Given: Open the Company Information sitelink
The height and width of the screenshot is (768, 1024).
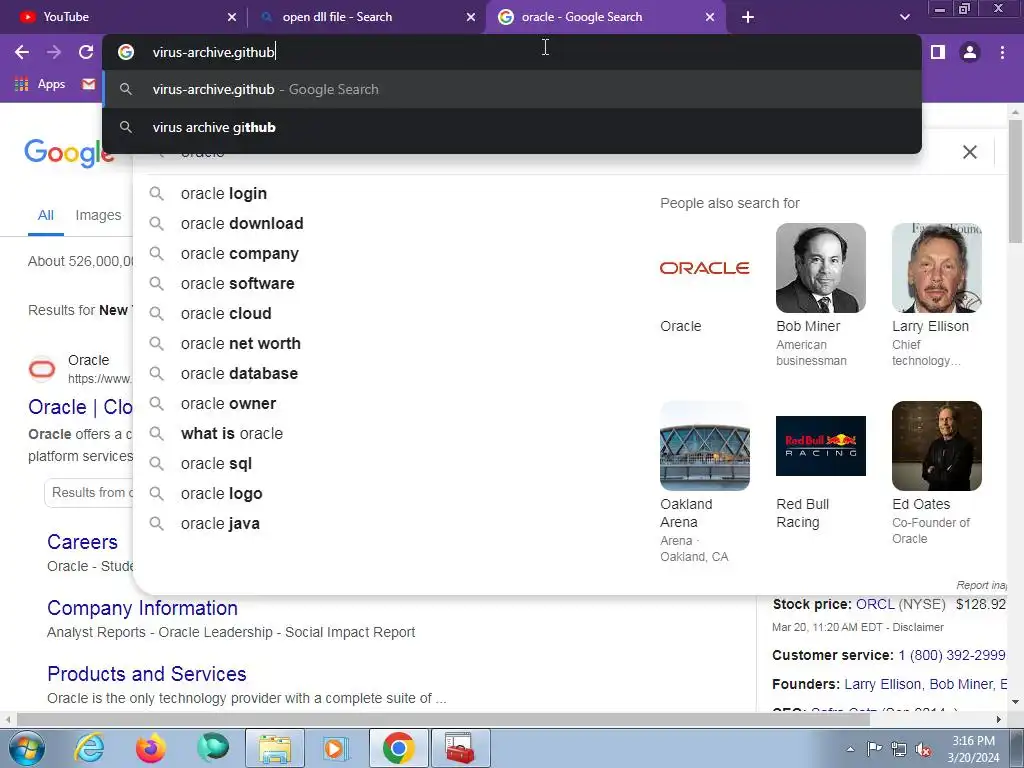Looking at the screenshot, I should coord(142,608).
